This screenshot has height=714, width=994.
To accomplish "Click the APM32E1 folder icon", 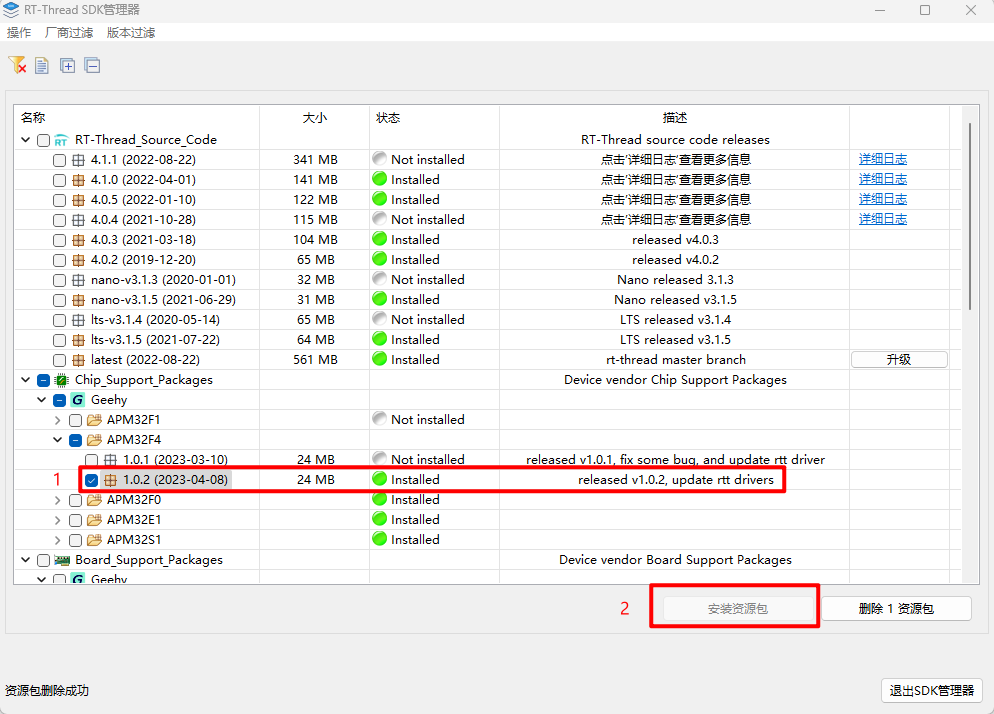I will (x=94, y=520).
